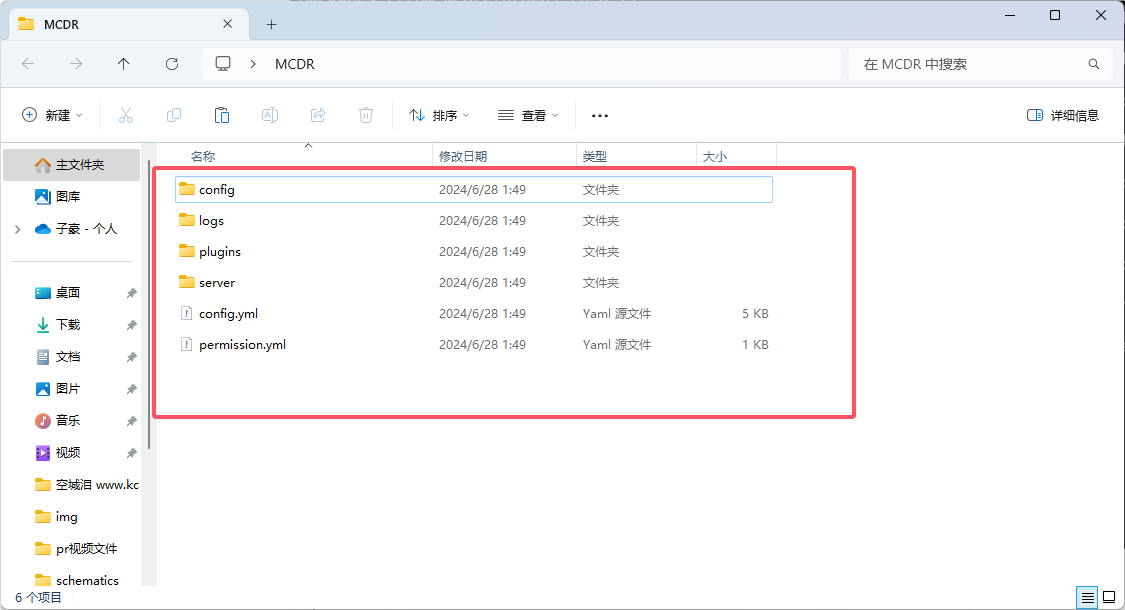Go forward with the right arrow
The height and width of the screenshot is (610, 1125).
(x=75, y=64)
